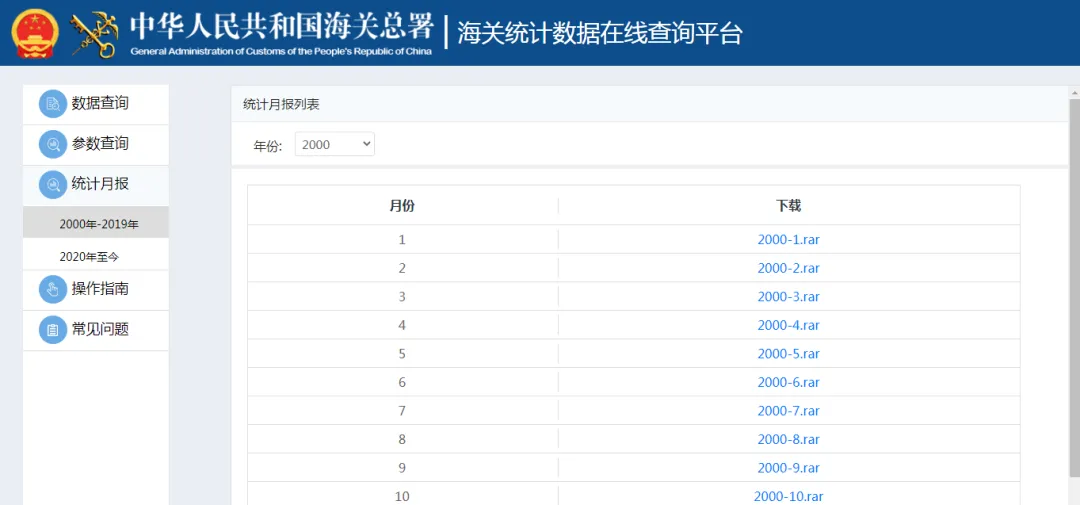Download the 2000-7.rar file
1080x505 pixels.
pos(789,411)
